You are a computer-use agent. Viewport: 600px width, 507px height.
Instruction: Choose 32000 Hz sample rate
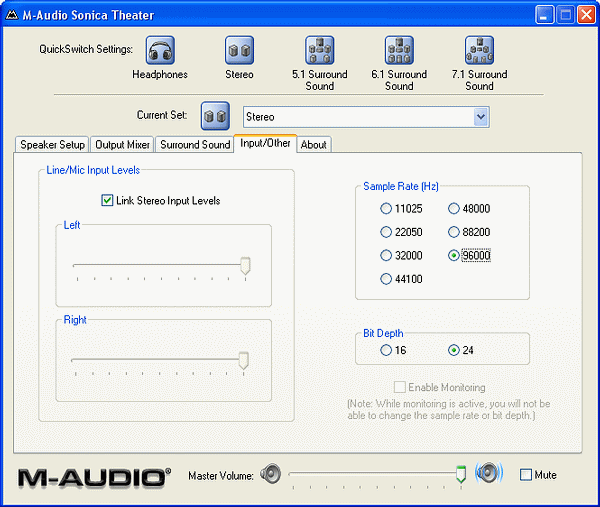[x=386, y=255]
